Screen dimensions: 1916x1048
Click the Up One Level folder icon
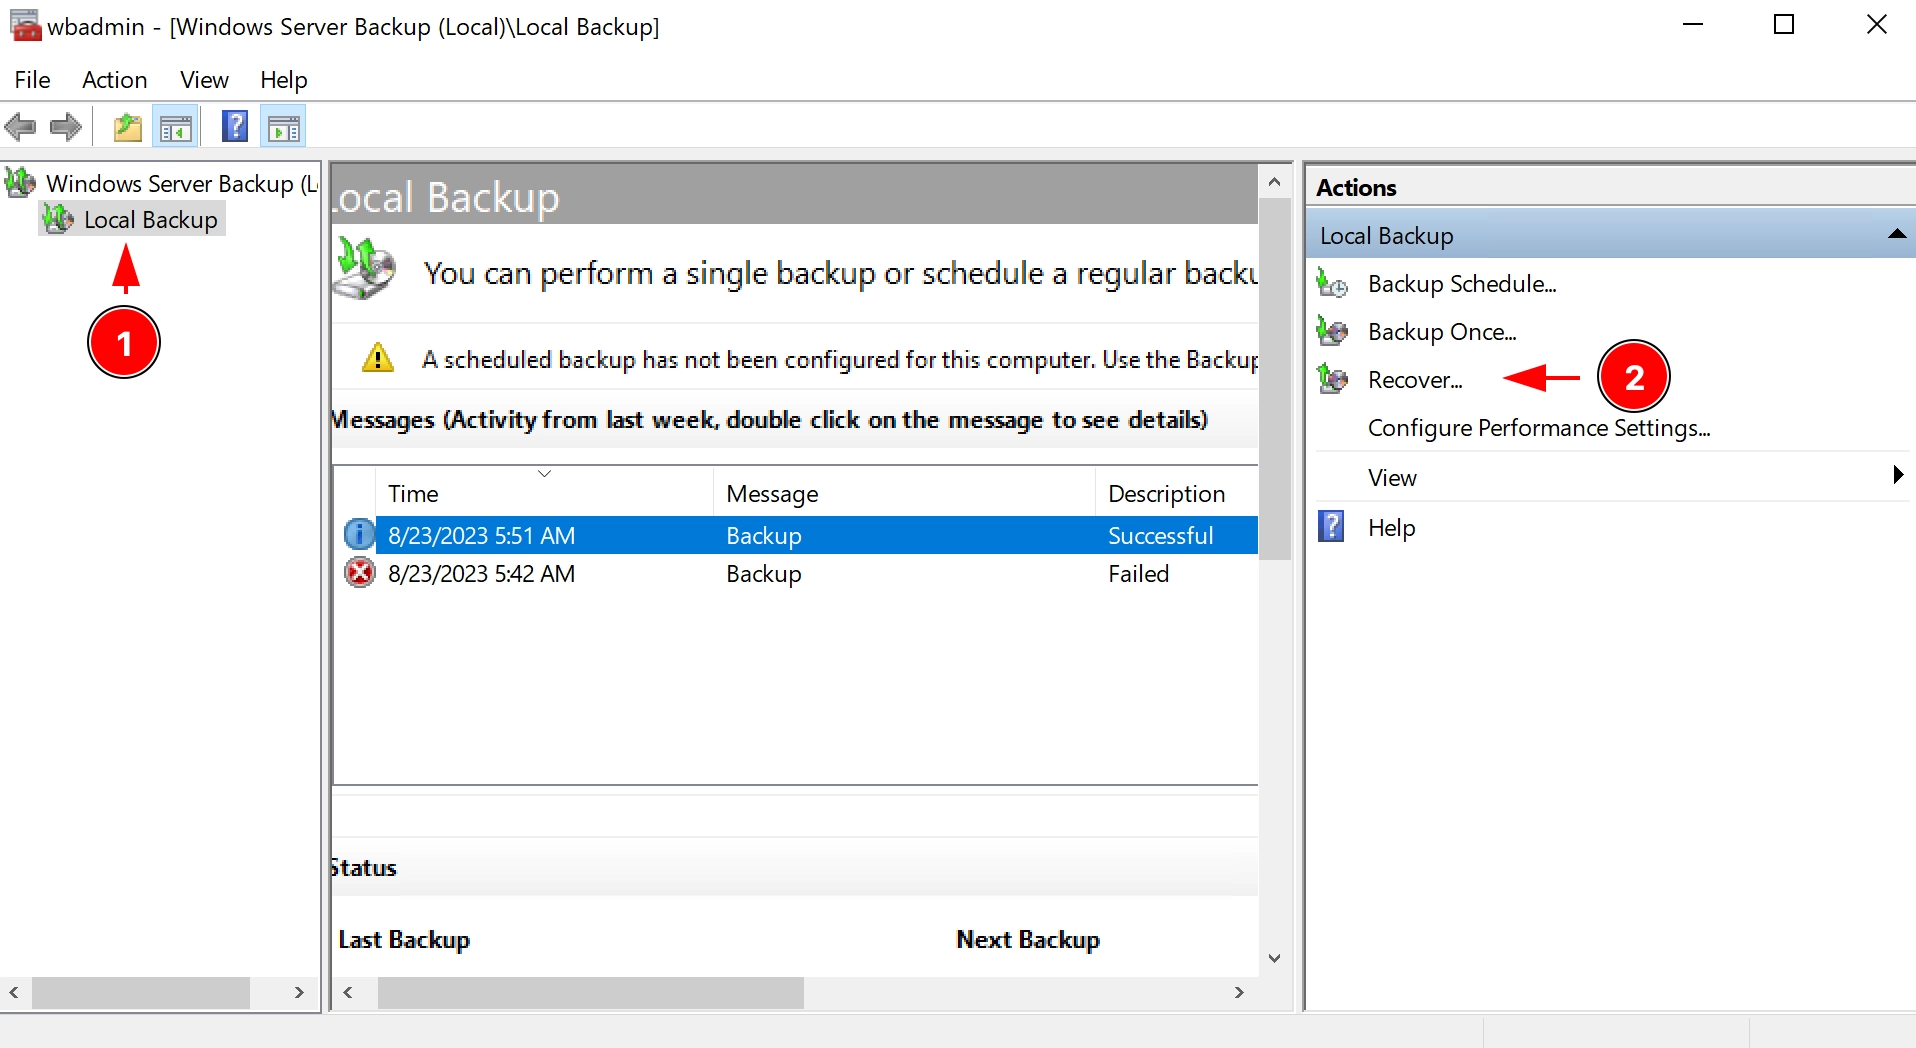point(127,127)
